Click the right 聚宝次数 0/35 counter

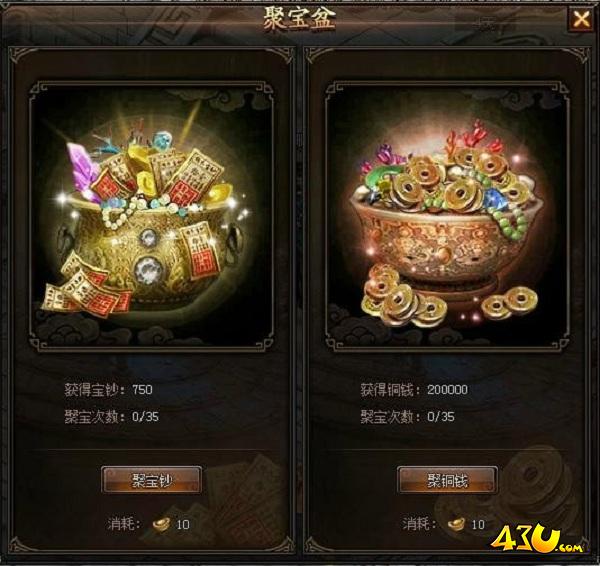[x=408, y=416]
